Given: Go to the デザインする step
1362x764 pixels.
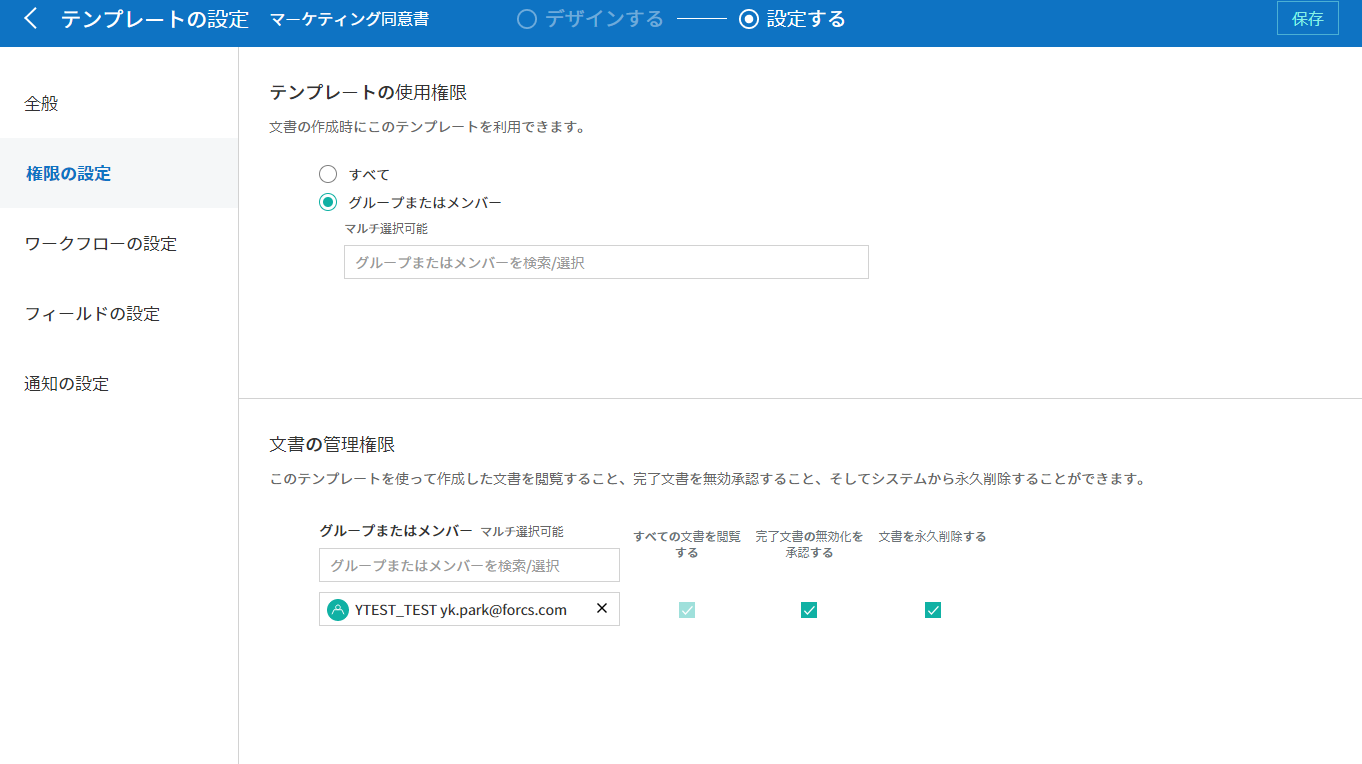Looking at the screenshot, I should click(x=590, y=19).
